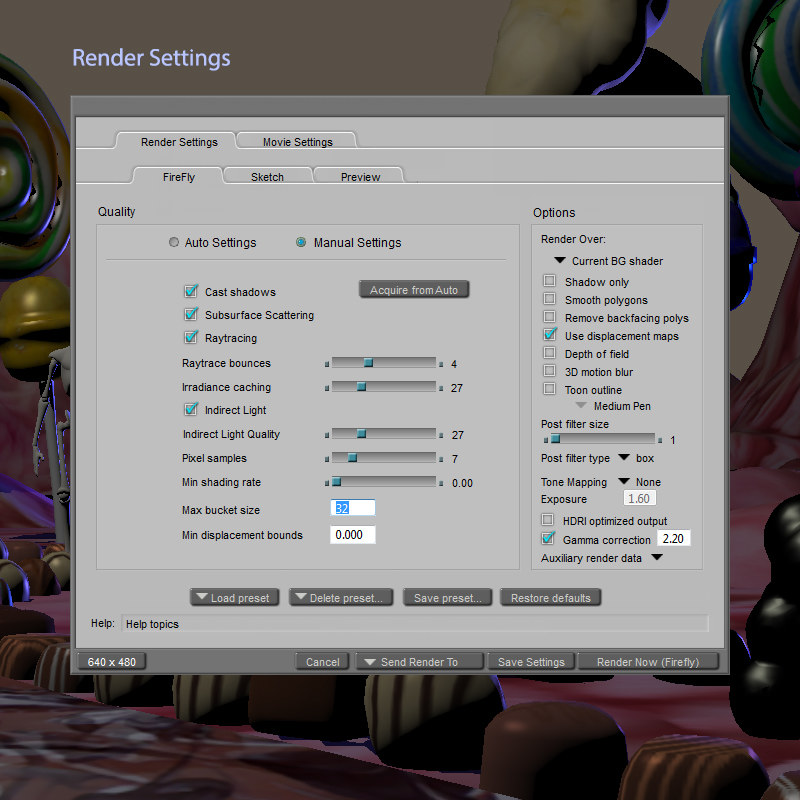
Task: Enable the Toon outline checkbox
Action: 549,389
